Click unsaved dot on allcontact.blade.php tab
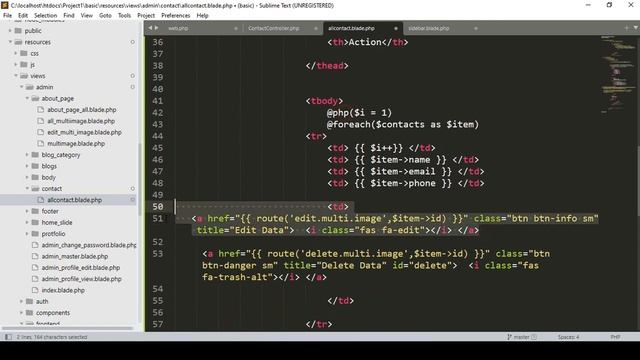The image size is (640, 360). [396, 29]
